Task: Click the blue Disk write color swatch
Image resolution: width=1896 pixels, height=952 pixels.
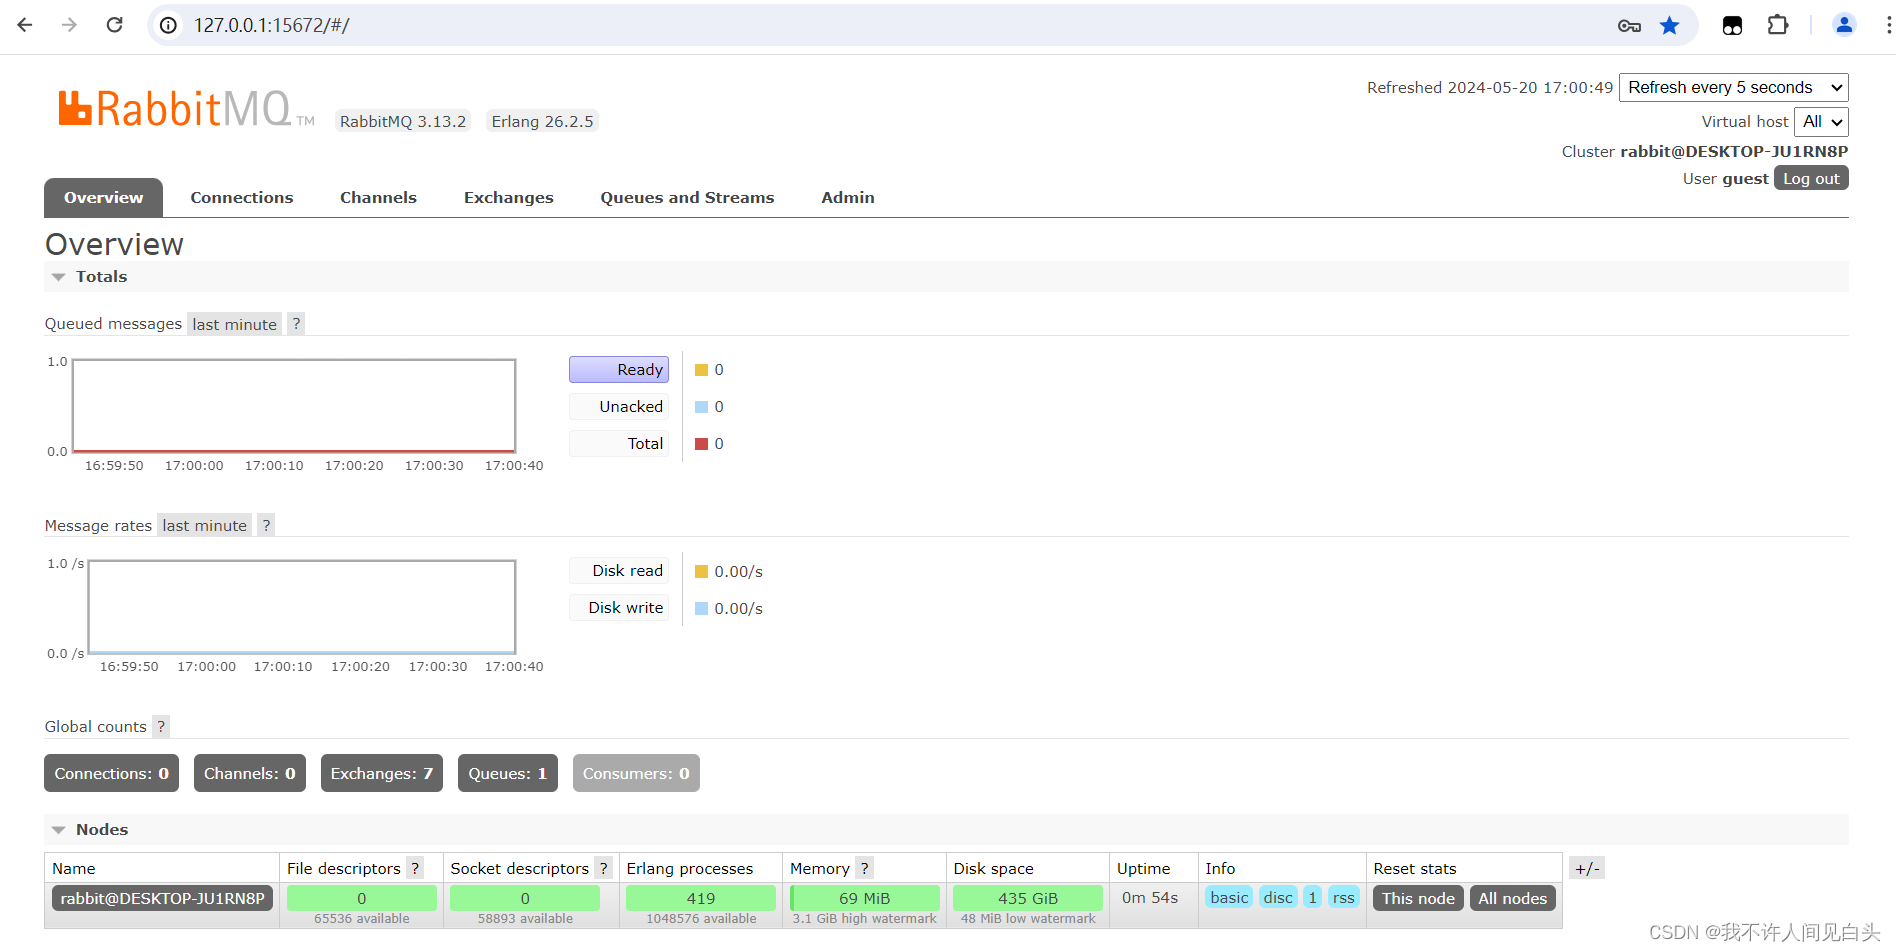Action: pyautogui.click(x=701, y=608)
